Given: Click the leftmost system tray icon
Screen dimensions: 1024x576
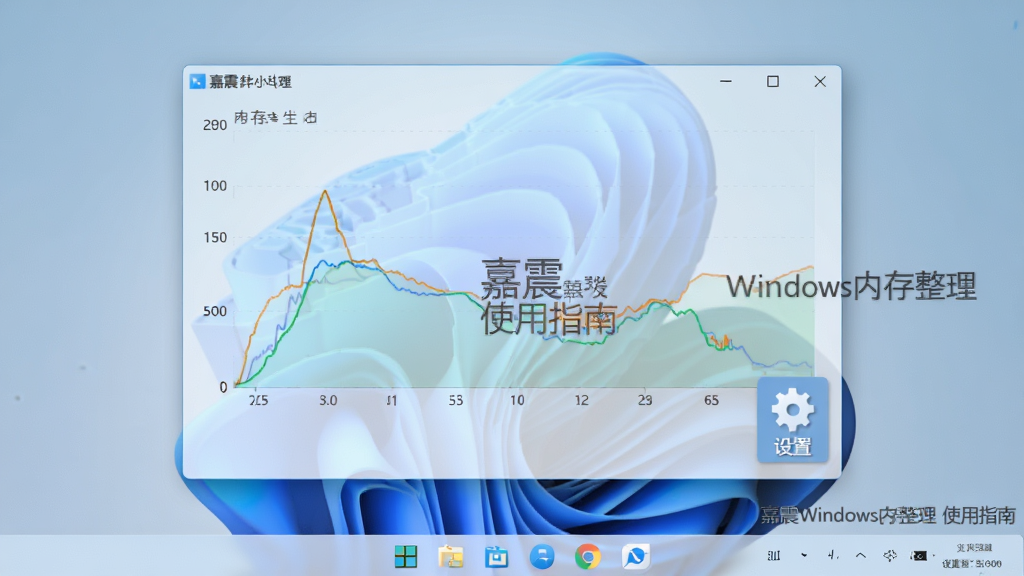Looking at the screenshot, I should 774,556.
